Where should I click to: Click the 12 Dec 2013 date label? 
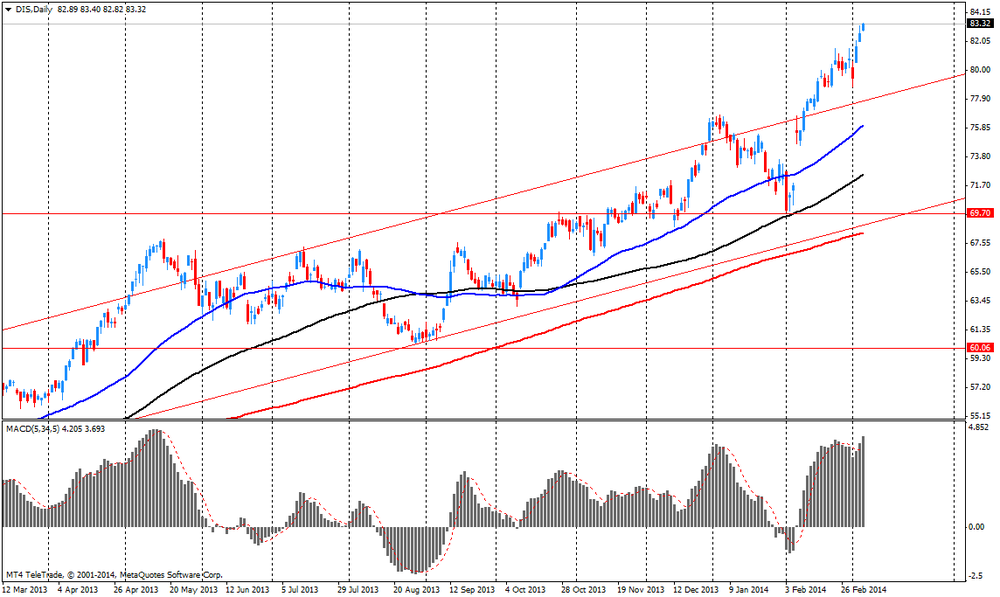coord(696,589)
